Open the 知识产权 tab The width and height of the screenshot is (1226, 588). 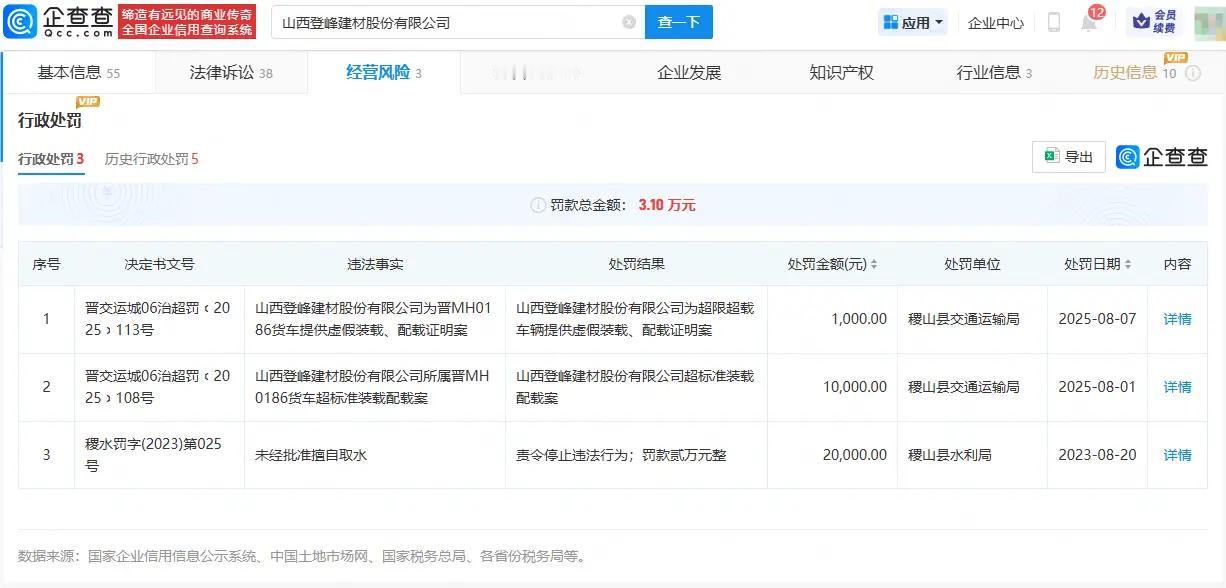pyautogui.click(x=841, y=73)
